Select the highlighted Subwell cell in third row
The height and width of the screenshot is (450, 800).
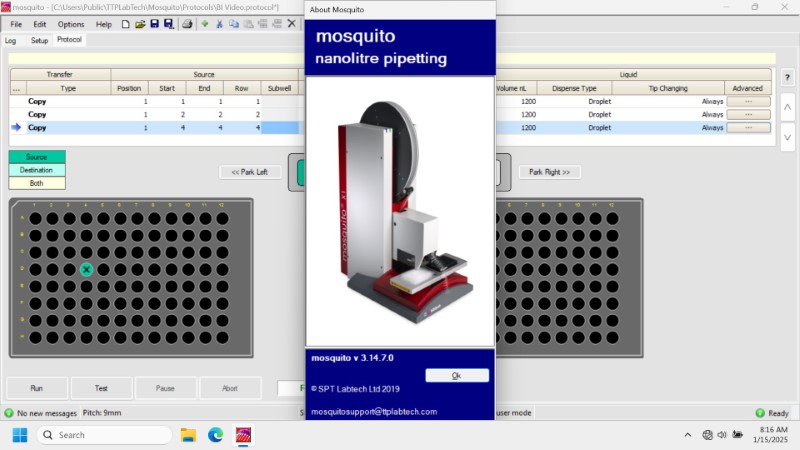pos(280,128)
